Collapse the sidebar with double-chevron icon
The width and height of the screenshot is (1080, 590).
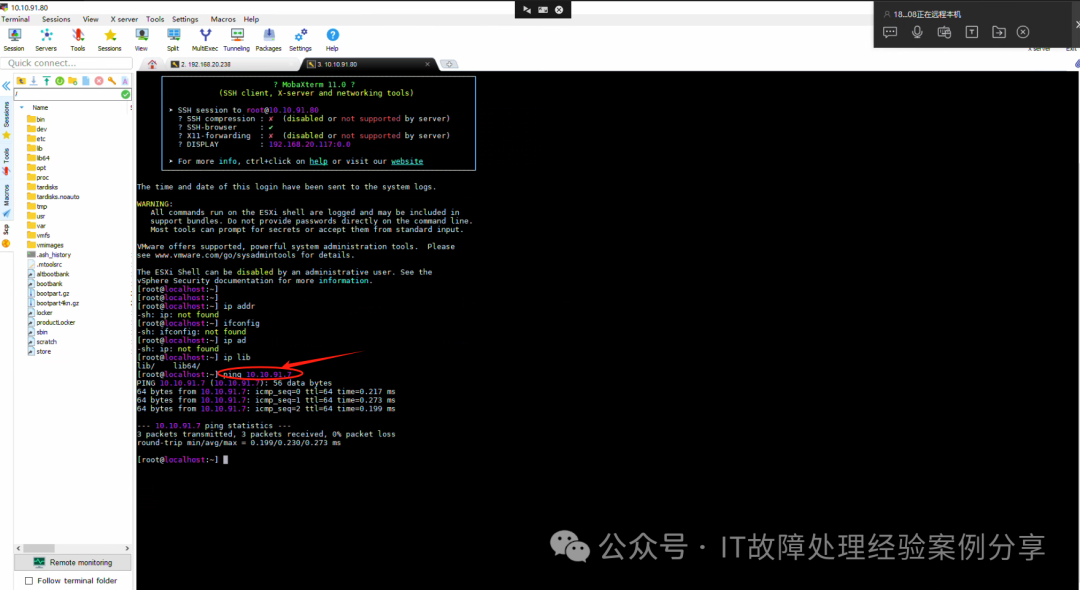click(6, 86)
